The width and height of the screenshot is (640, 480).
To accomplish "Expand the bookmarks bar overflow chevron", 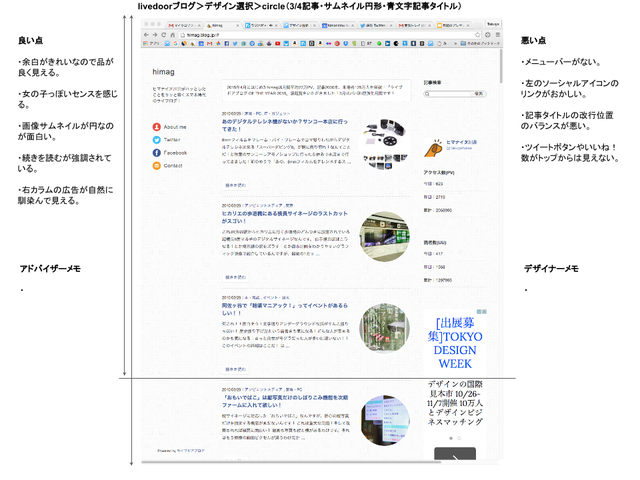I will [x=456, y=43].
